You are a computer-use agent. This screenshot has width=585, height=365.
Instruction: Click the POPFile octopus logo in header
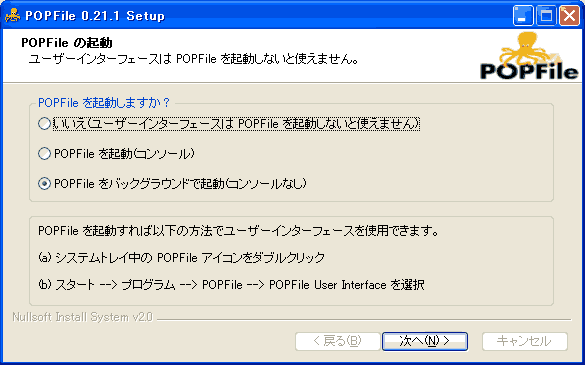point(529,56)
